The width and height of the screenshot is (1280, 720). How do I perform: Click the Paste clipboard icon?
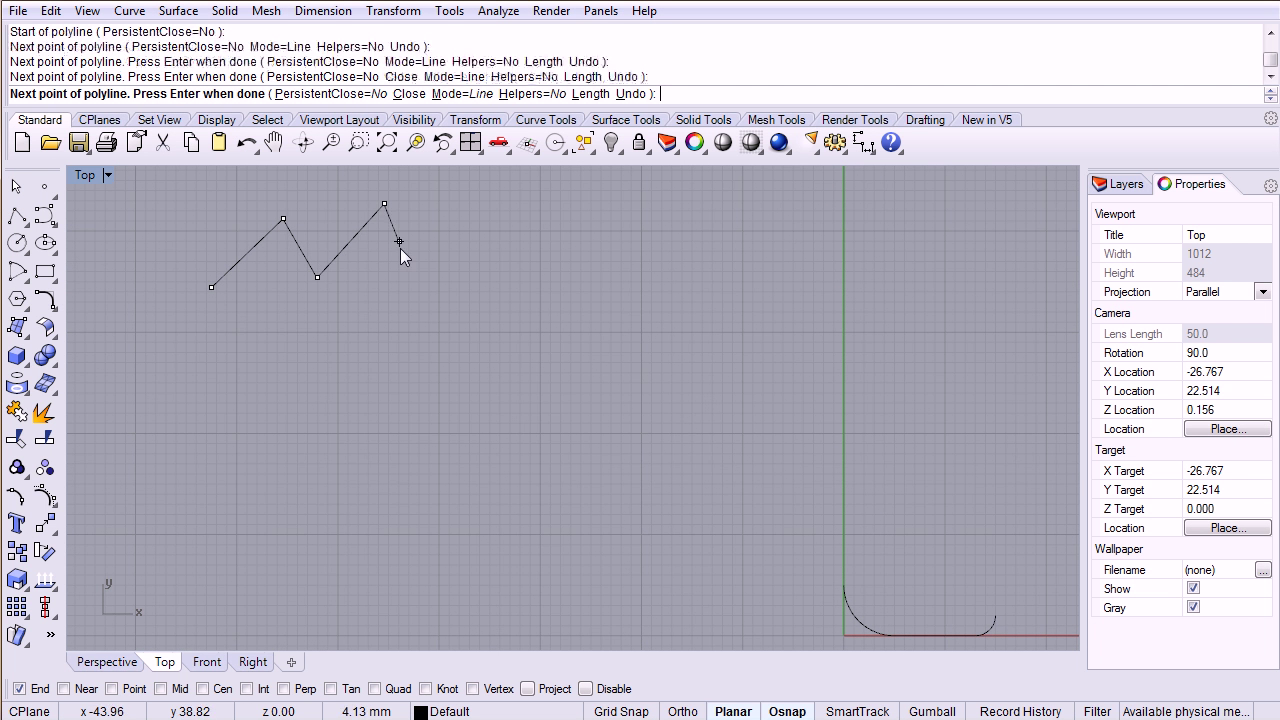pyautogui.click(x=219, y=143)
